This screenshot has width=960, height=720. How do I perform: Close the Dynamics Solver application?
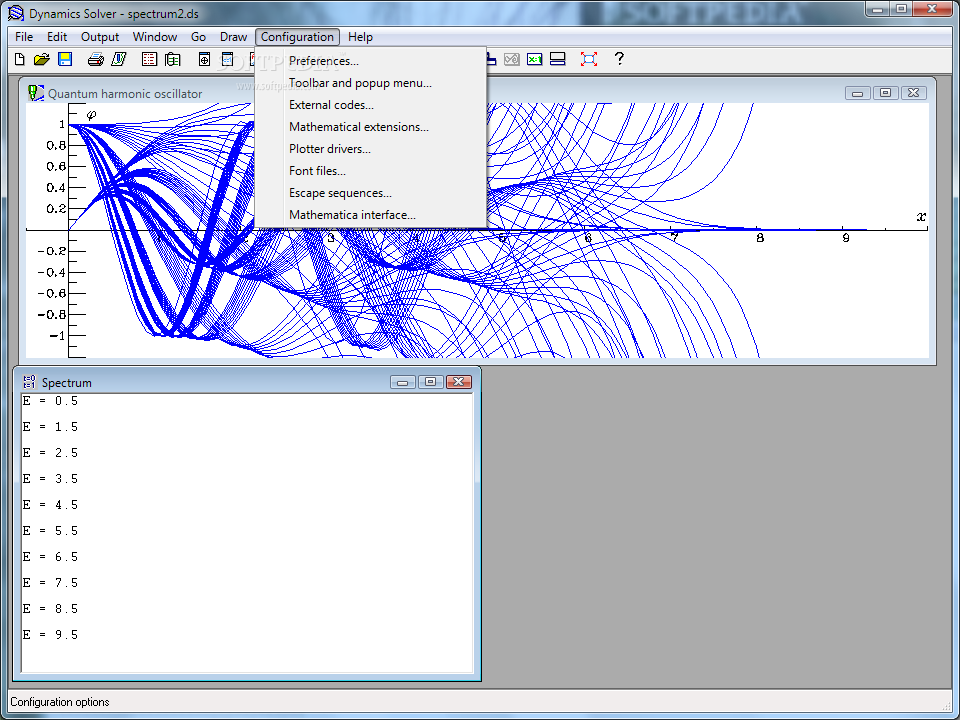(x=932, y=9)
